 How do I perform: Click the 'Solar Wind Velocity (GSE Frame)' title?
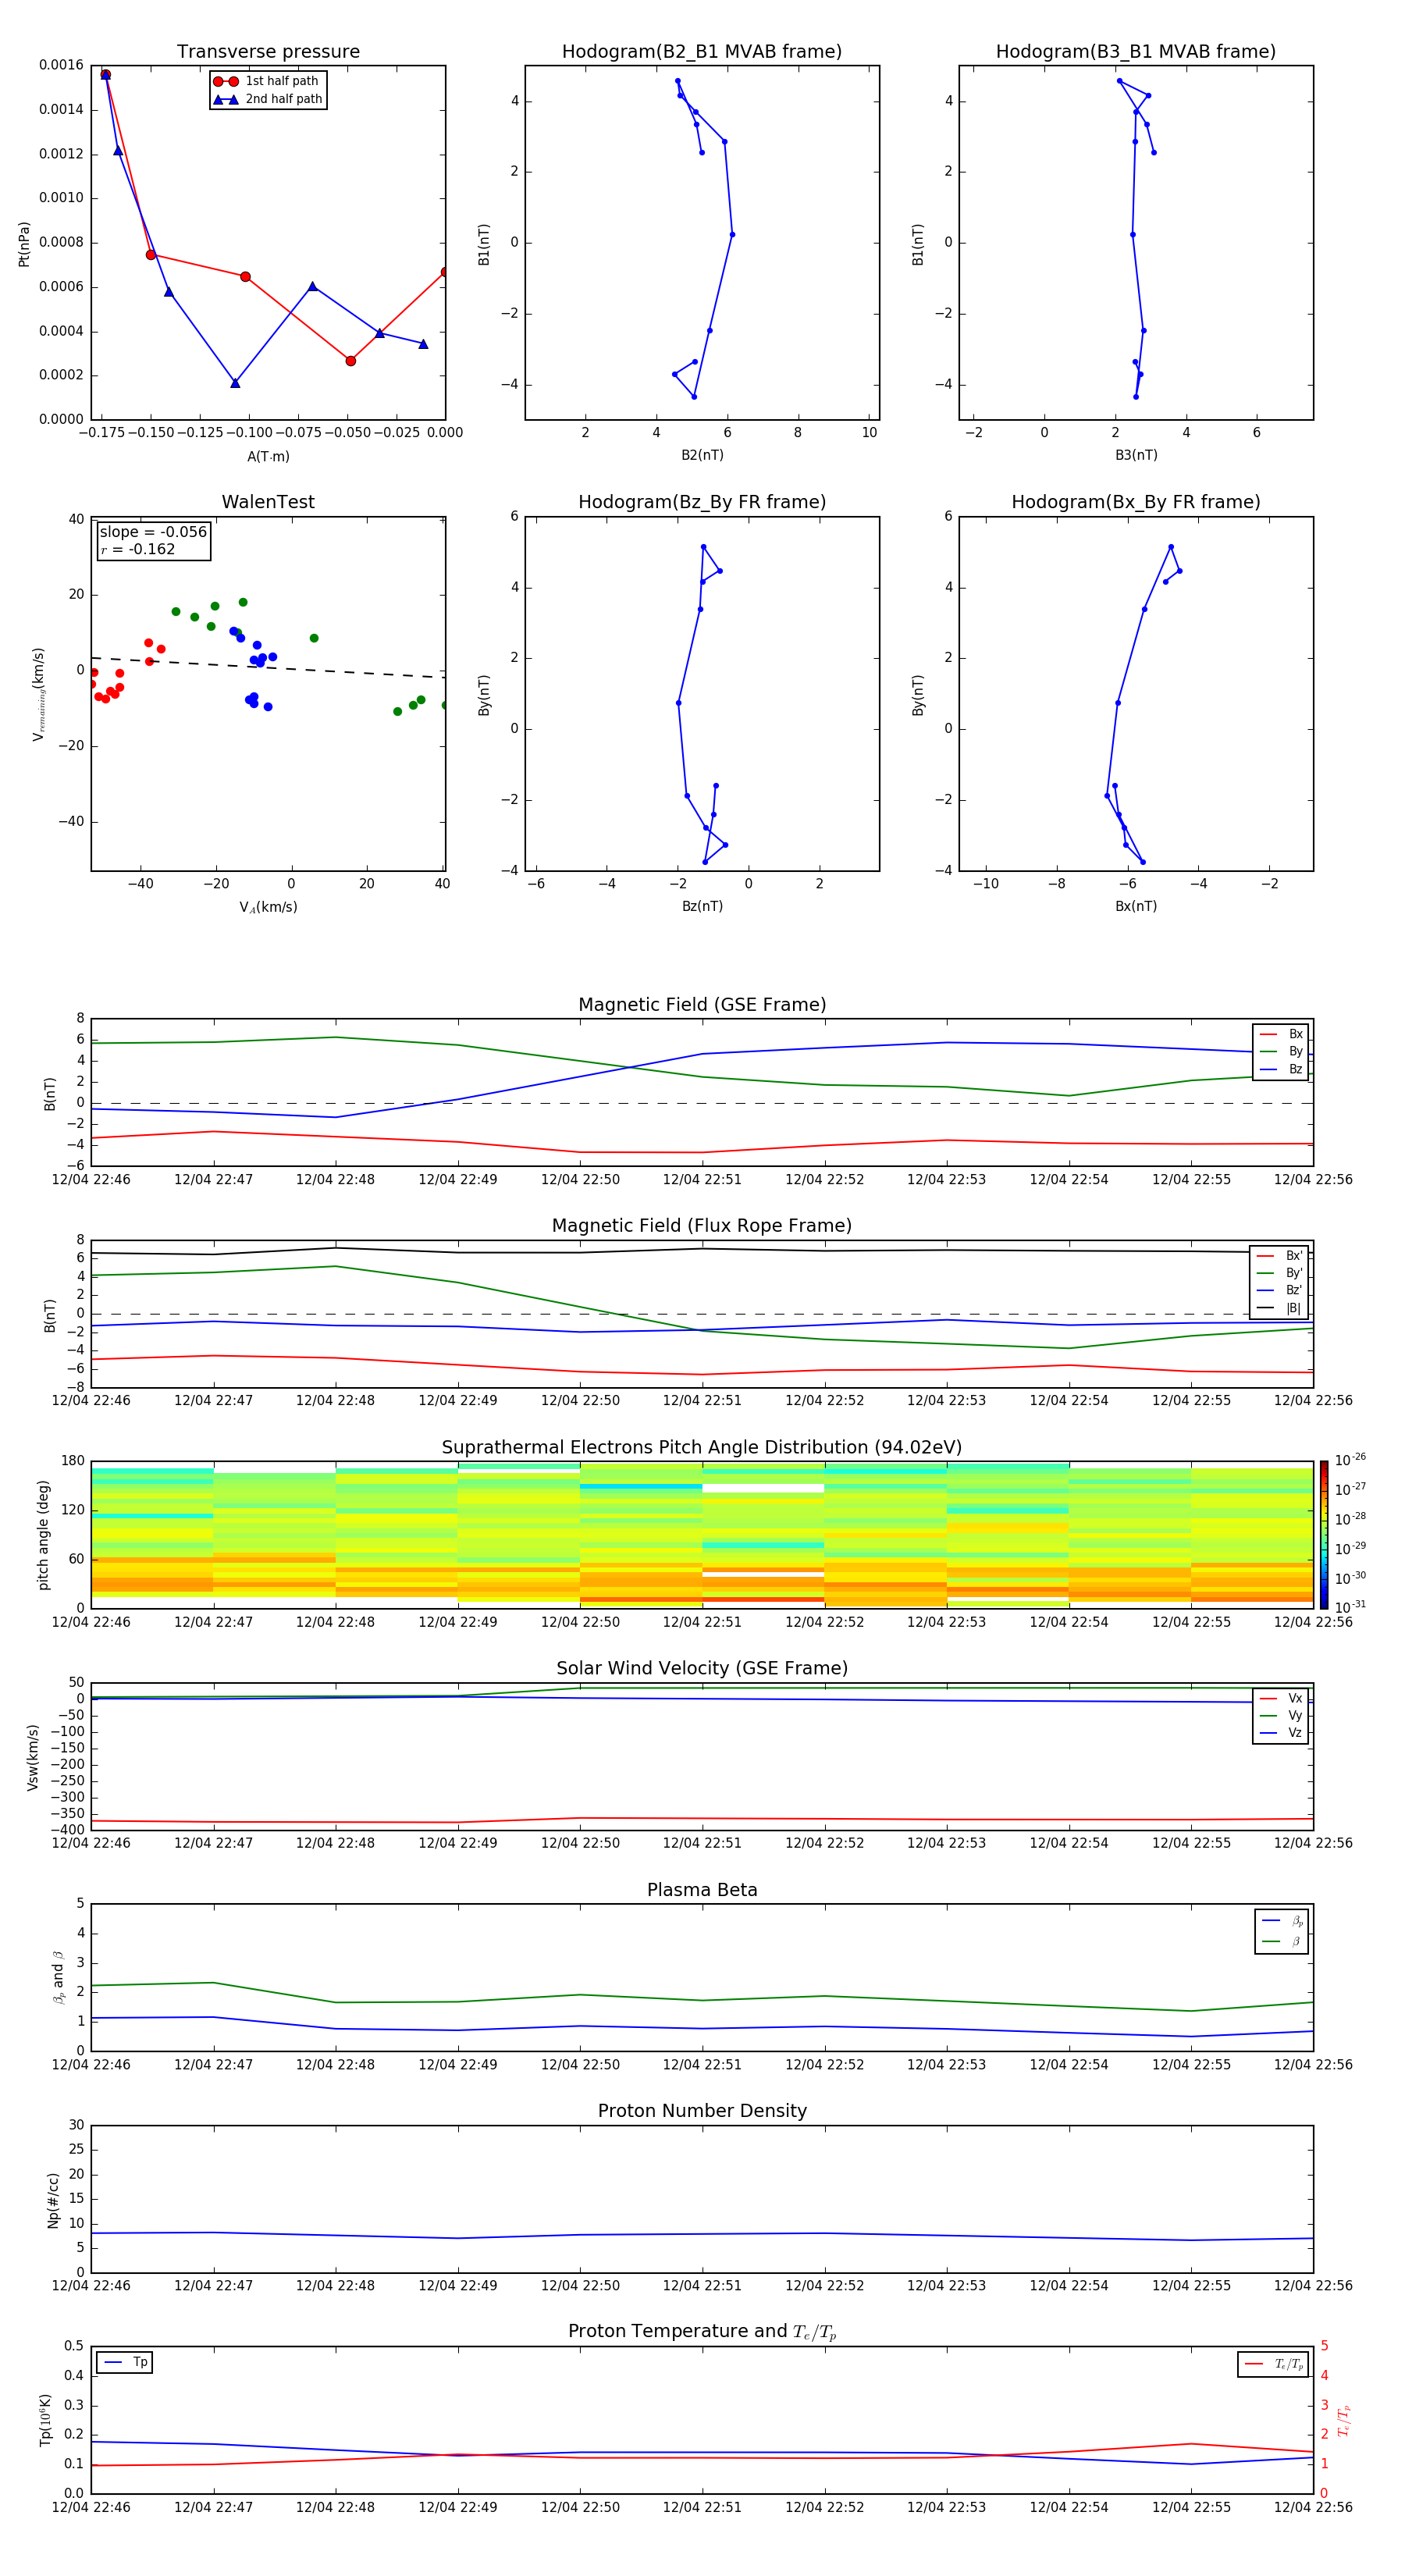click(x=702, y=1668)
